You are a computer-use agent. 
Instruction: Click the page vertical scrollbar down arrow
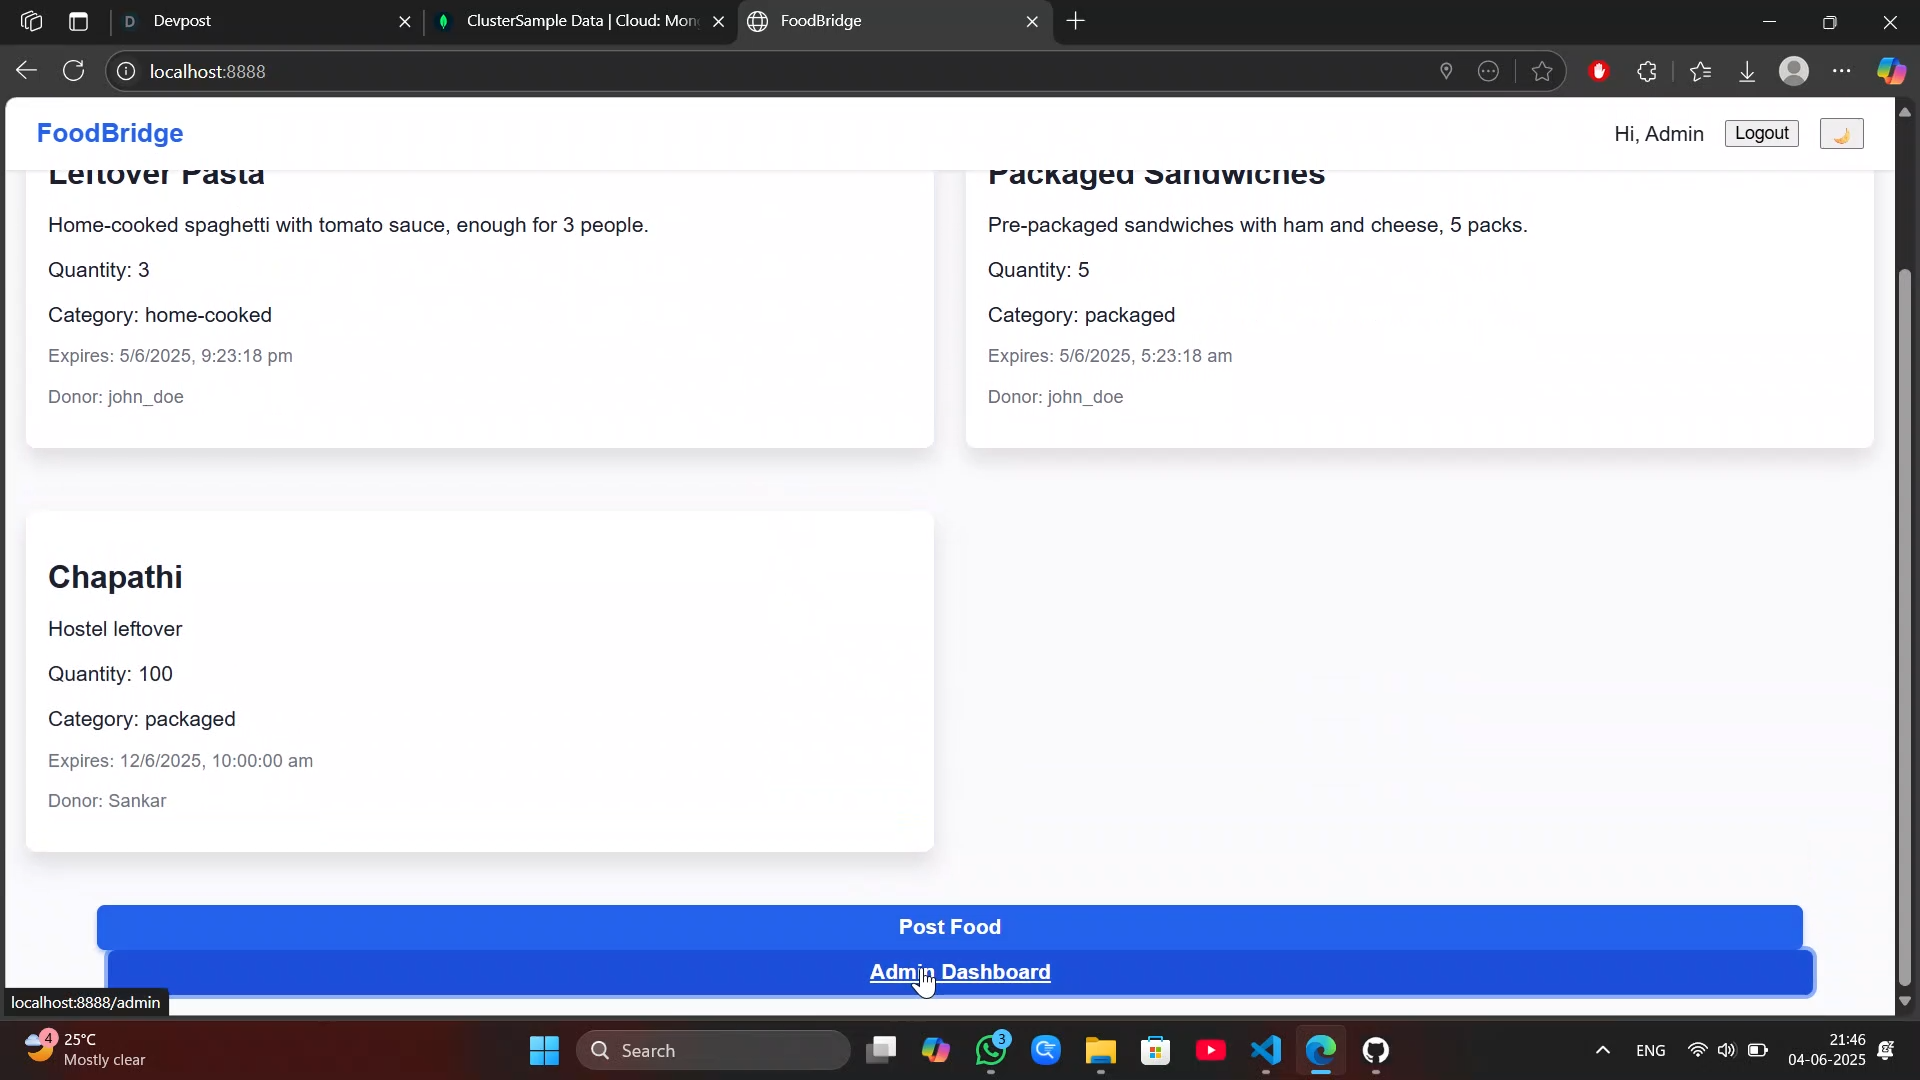click(x=1905, y=1001)
